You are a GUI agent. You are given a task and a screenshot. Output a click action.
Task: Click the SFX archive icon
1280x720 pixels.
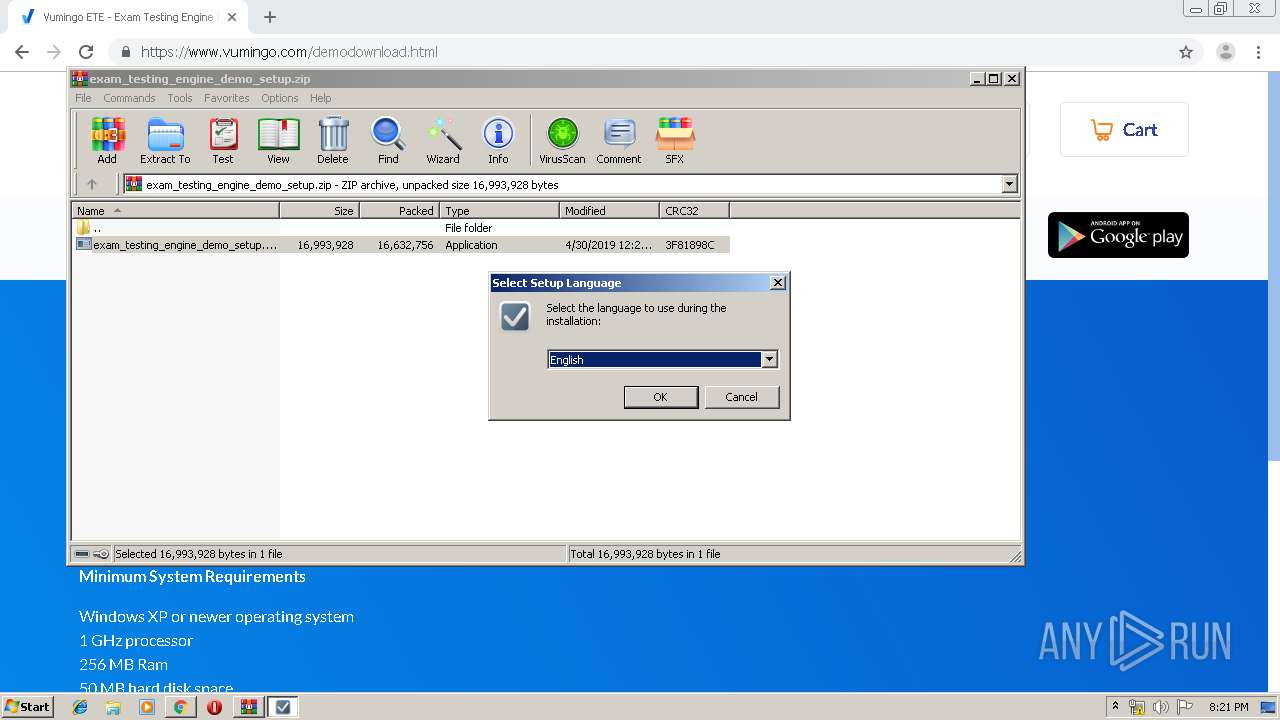tap(675, 140)
